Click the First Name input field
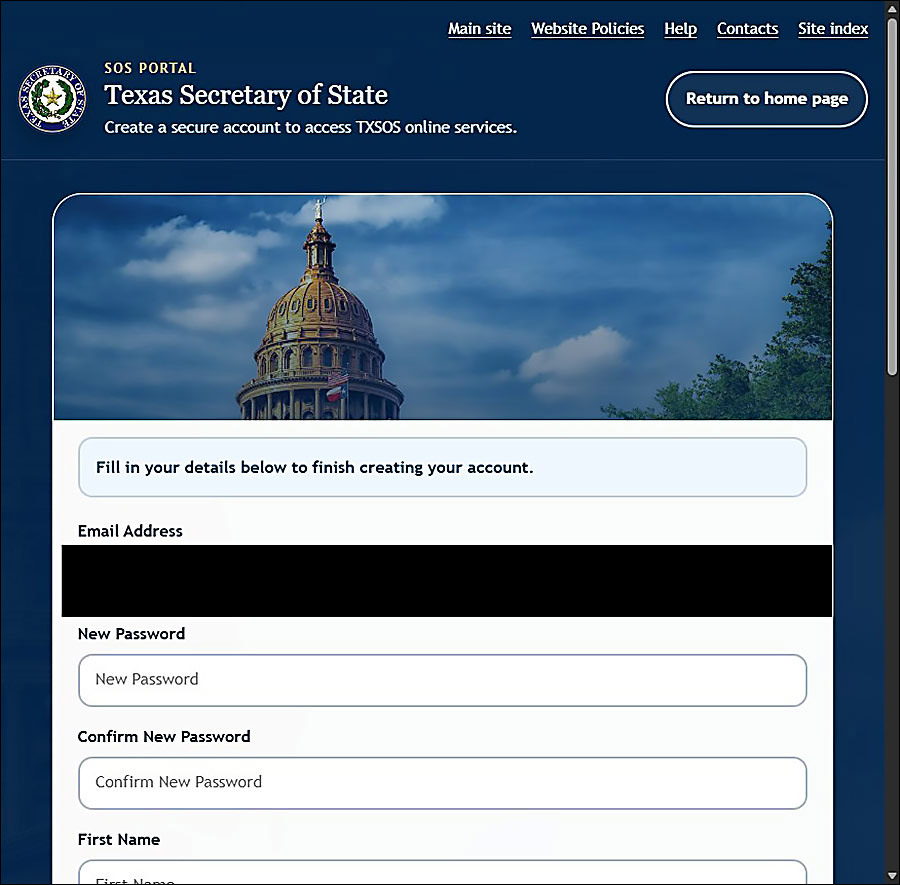This screenshot has width=900, height=885. pos(442,872)
